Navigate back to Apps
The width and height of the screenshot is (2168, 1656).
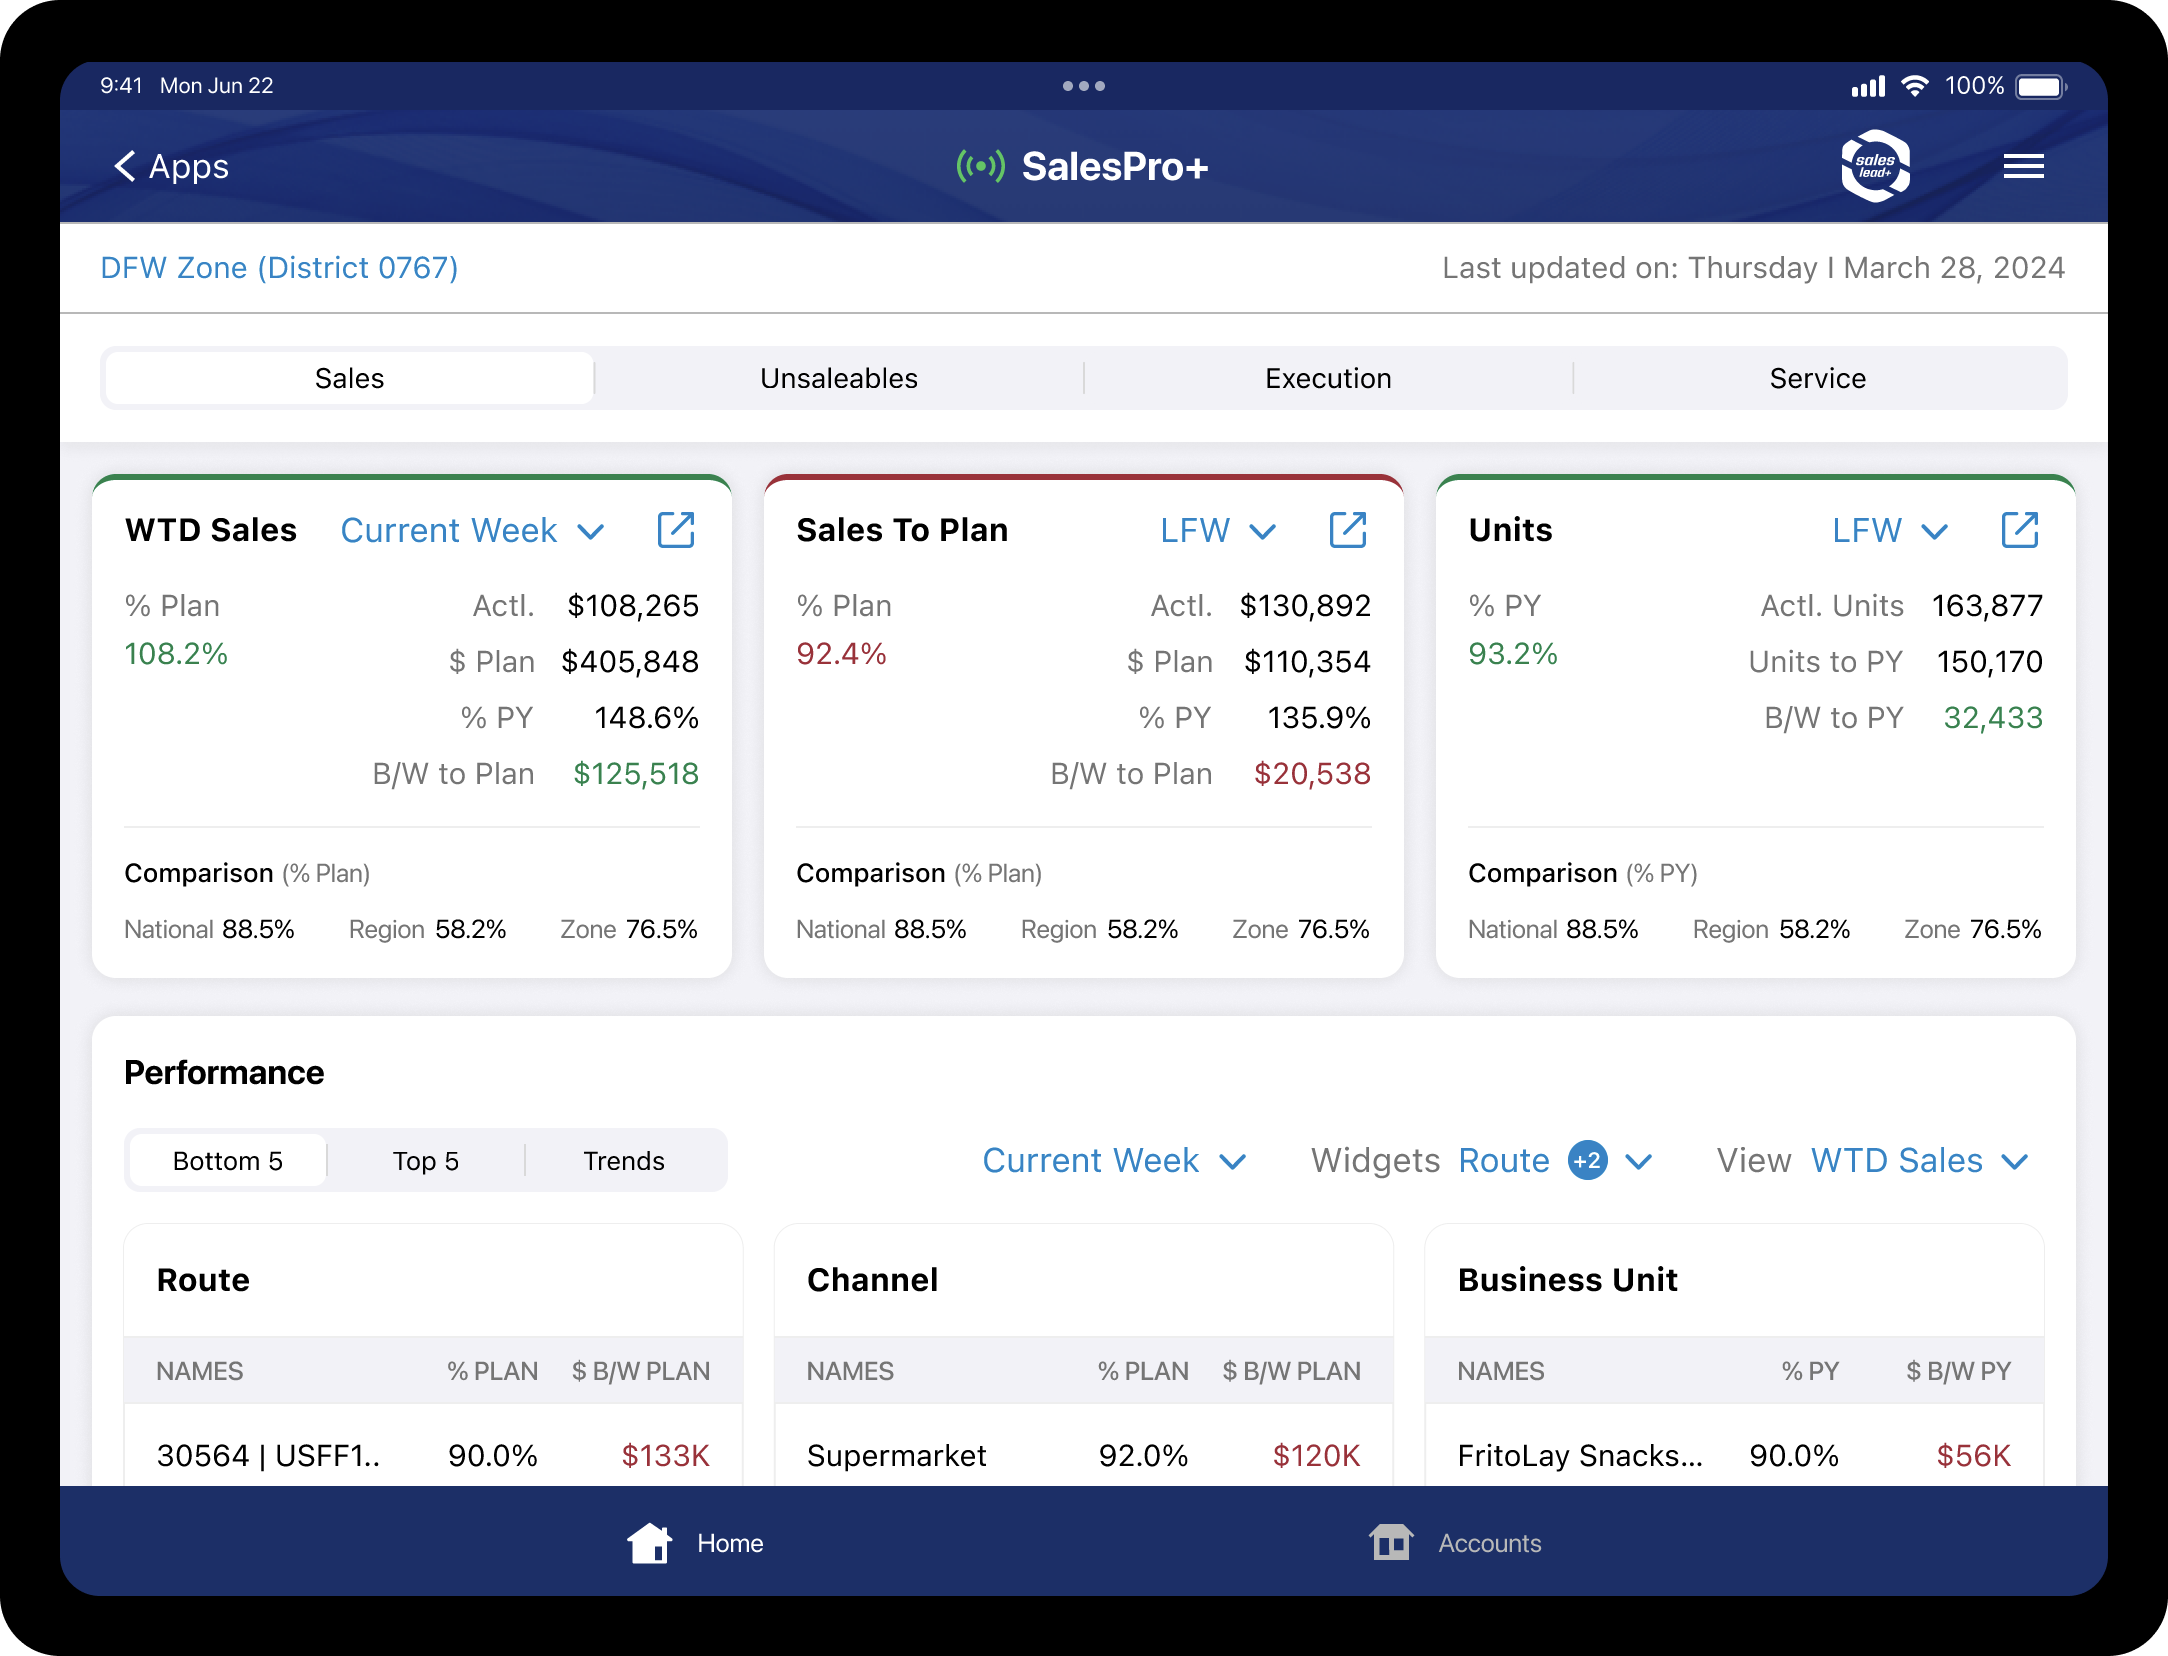pyautogui.click(x=170, y=166)
